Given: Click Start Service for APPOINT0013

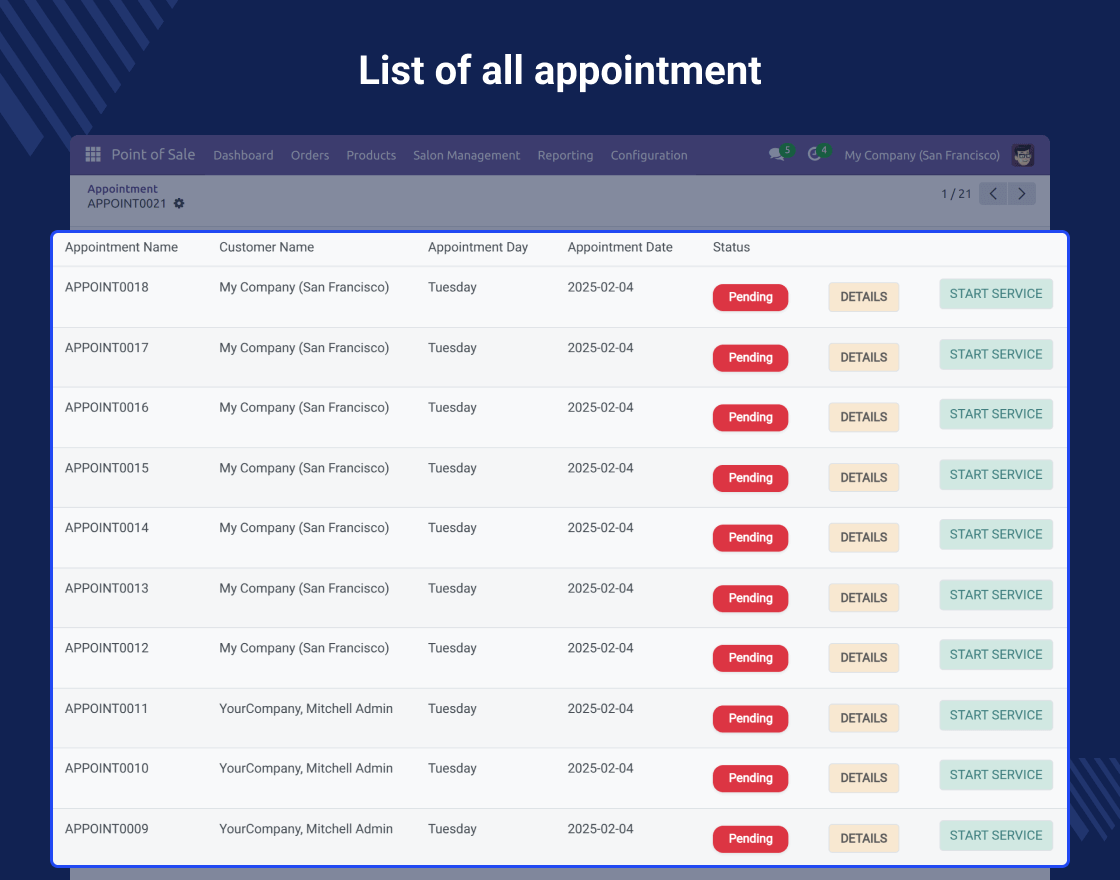Looking at the screenshot, I should pos(996,595).
